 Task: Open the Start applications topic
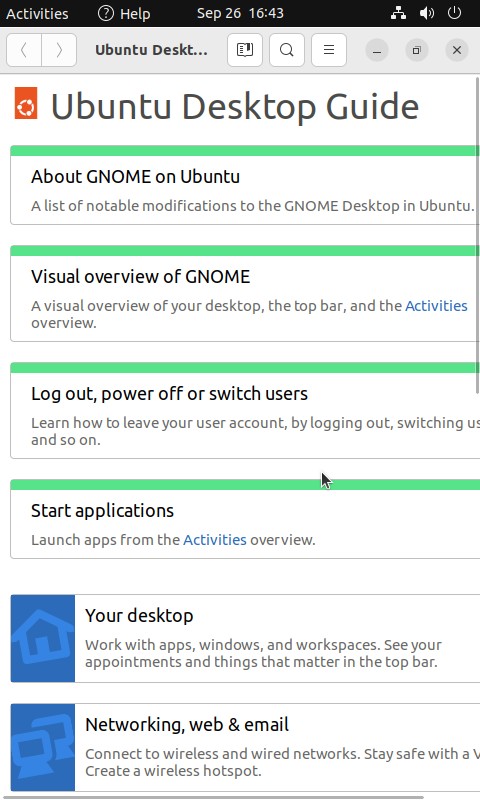coord(103,511)
